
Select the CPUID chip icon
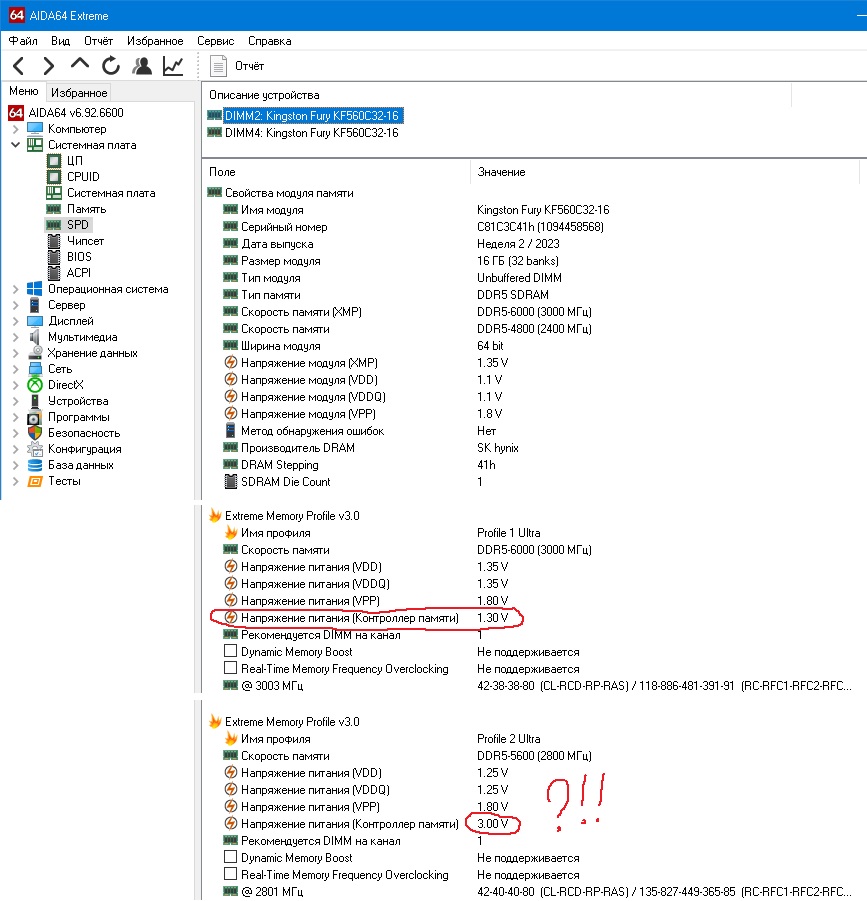coord(54,176)
